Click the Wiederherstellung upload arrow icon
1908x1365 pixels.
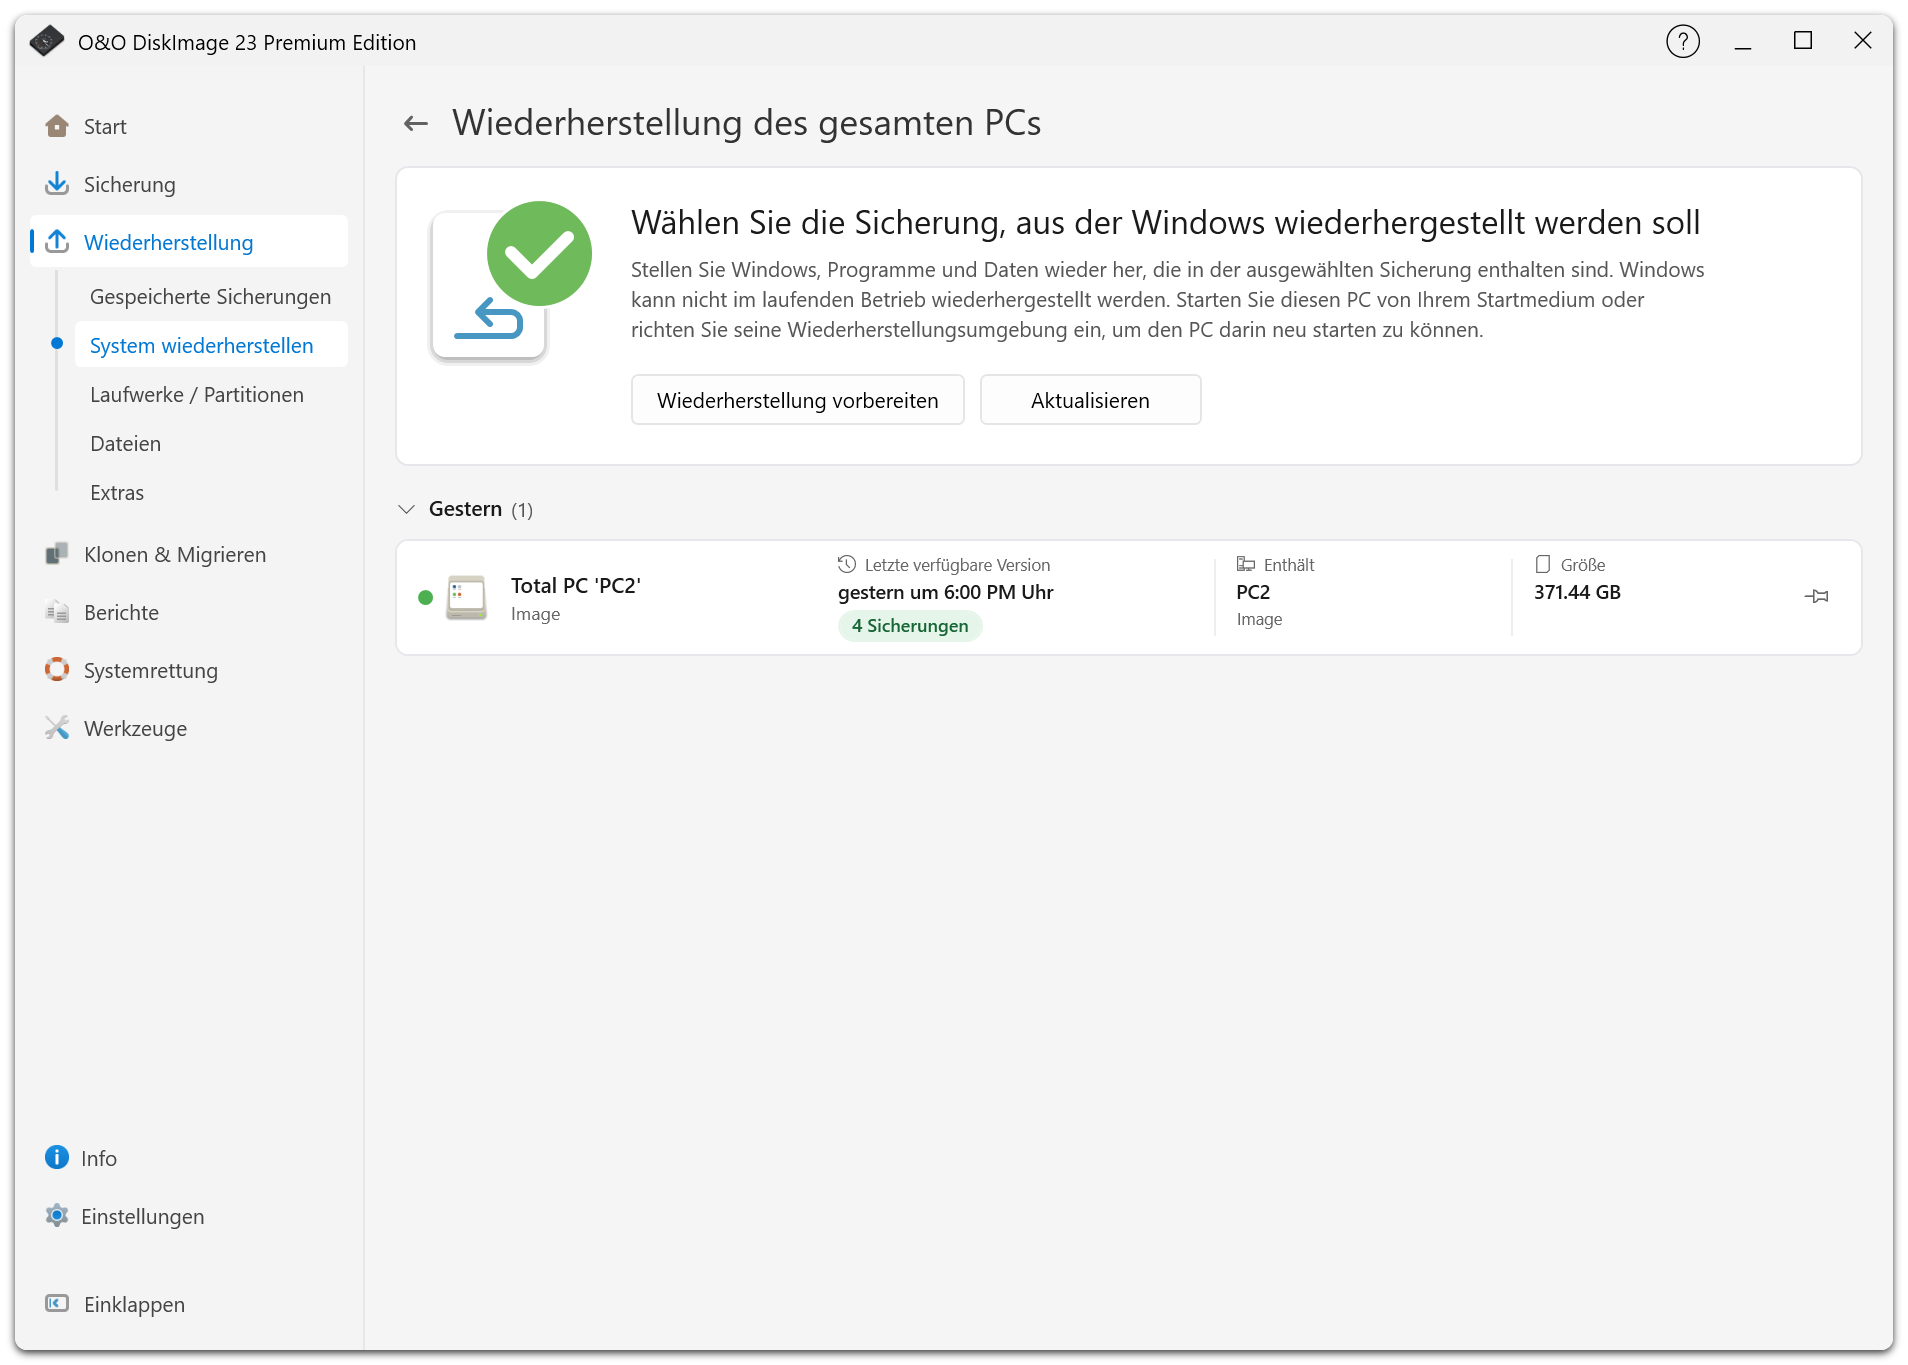(57, 242)
